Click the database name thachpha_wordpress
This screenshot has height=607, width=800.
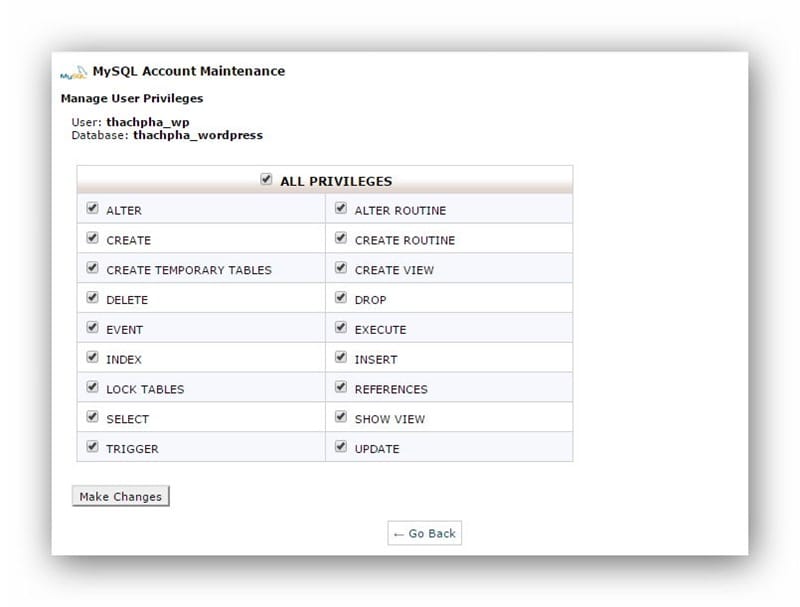click(198, 135)
